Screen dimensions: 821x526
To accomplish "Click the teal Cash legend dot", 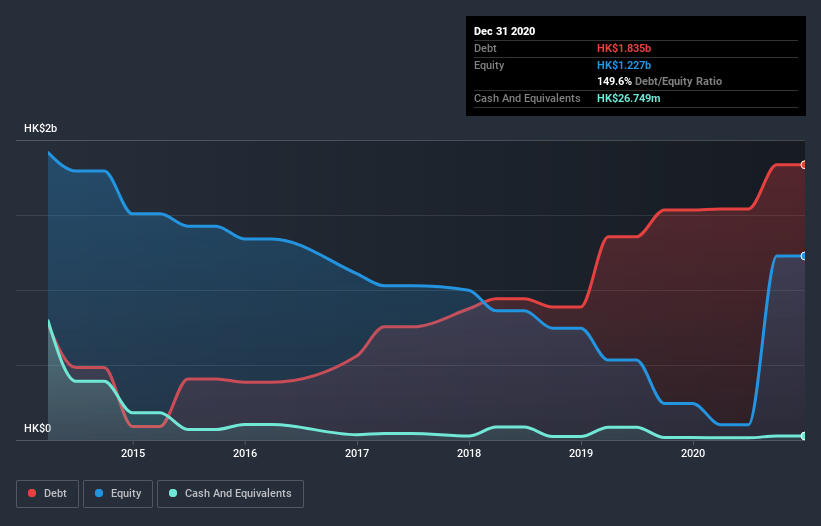I will coord(173,493).
